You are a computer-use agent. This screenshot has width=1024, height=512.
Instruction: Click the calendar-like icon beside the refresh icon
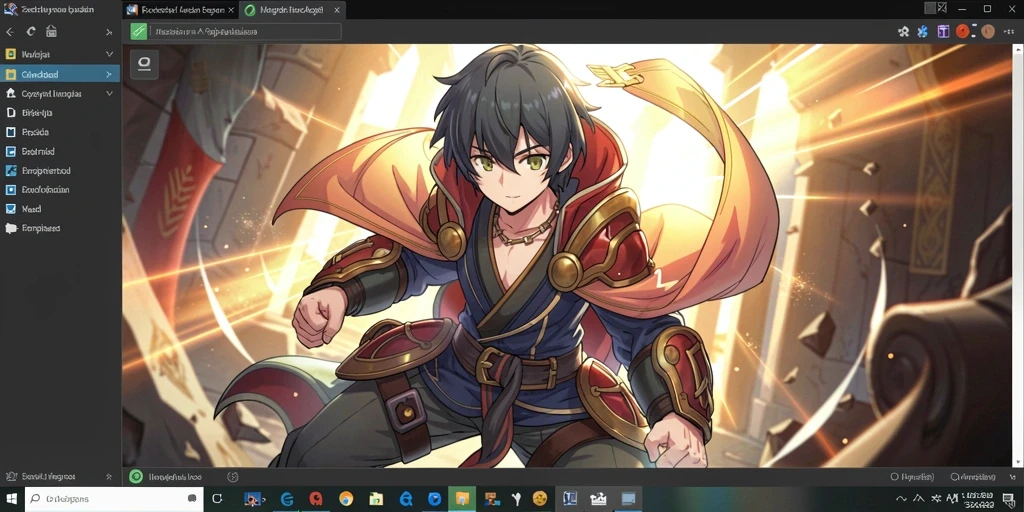pos(51,31)
